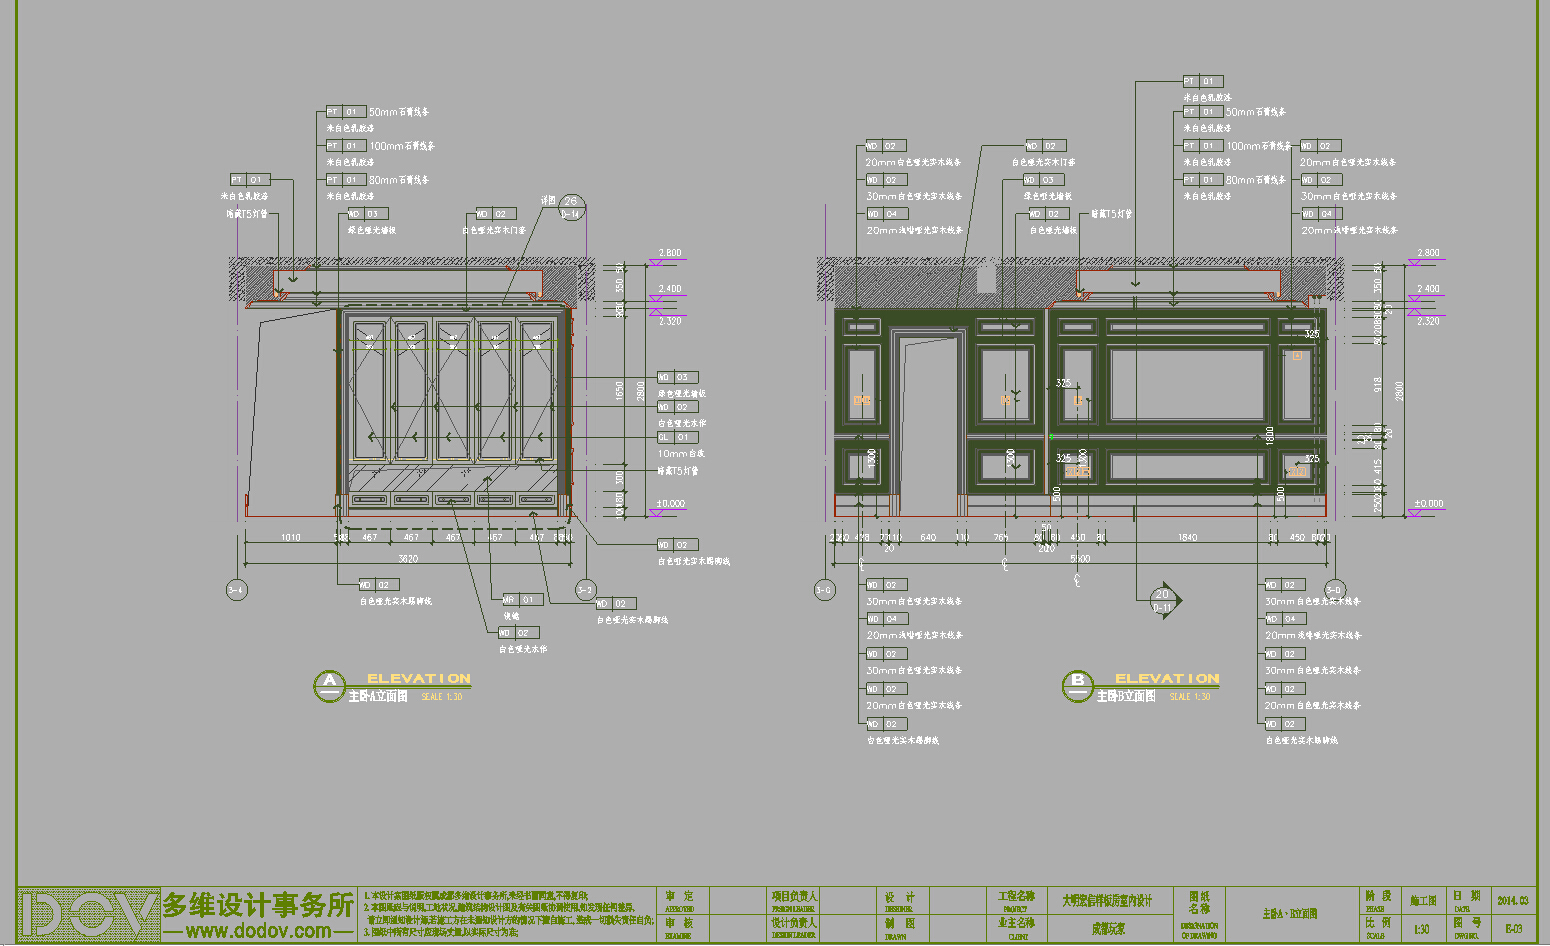The image size is (1550, 946).
Task: Click the circled A marker of the left elevation title
Action: pos(329,685)
